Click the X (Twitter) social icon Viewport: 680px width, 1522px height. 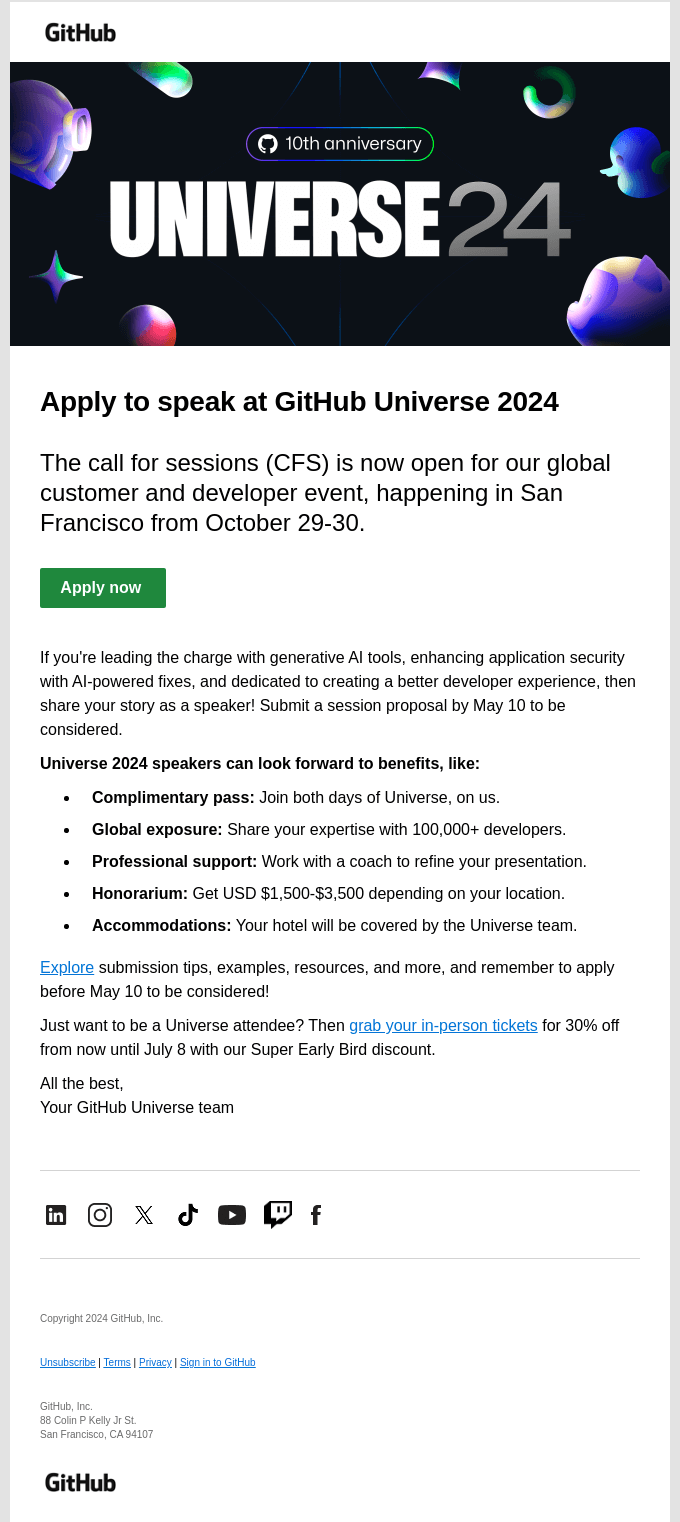pyautogui.click(x=144, y=1214)
